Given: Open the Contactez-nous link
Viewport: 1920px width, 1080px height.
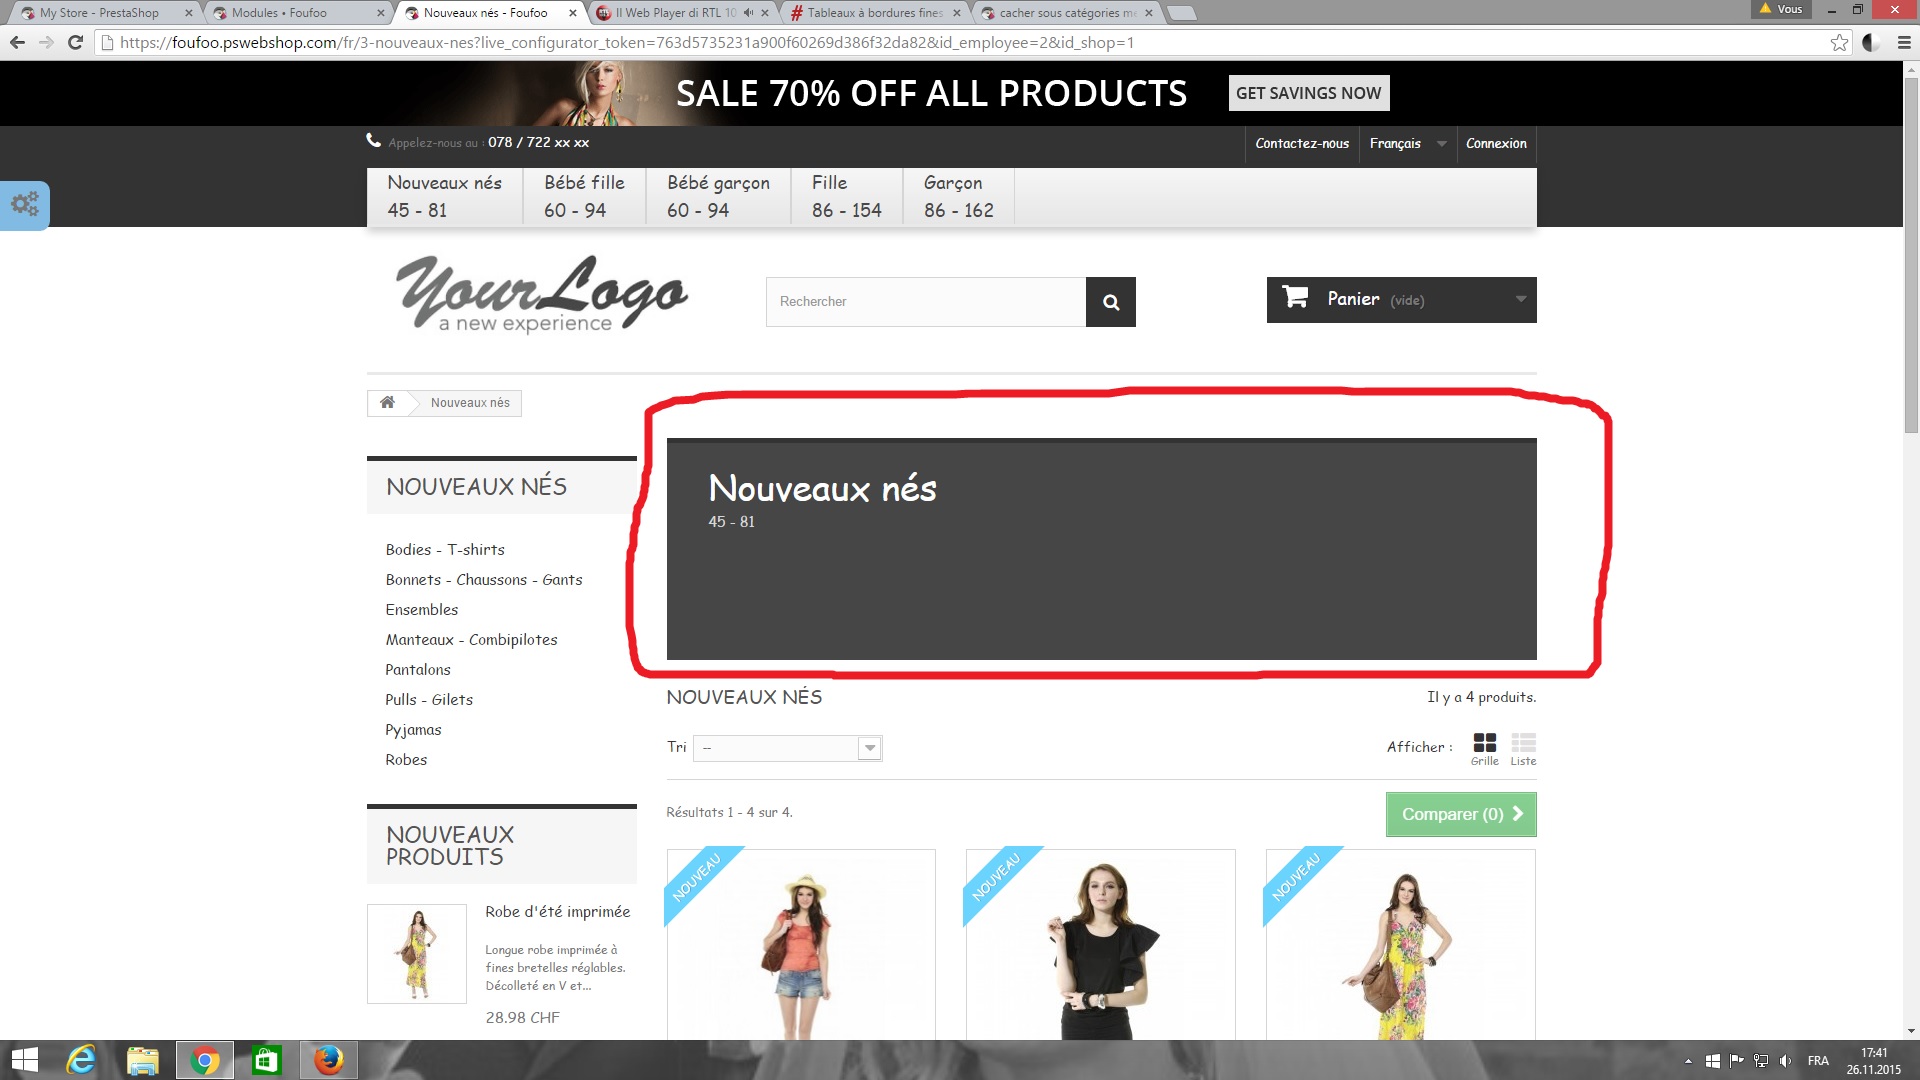Looking at the screenshot, I should point(1302,144).
